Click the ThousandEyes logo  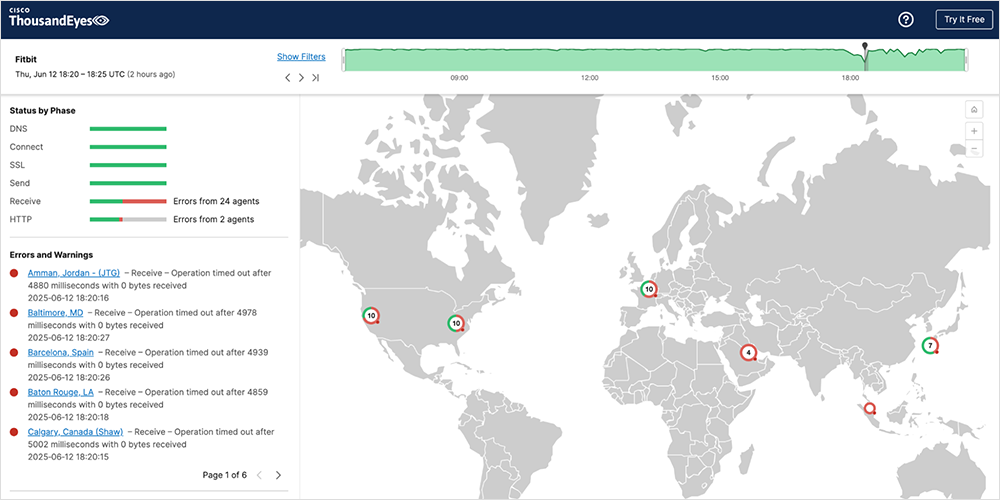pyautogui.click(x=59, y=18)
